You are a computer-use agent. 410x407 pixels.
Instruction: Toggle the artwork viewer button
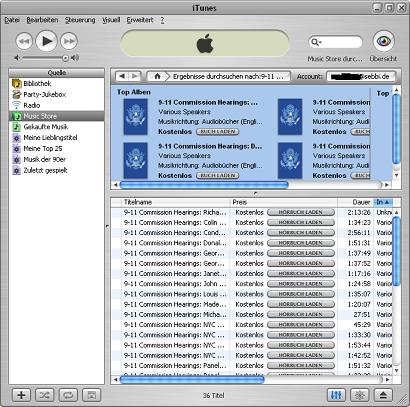tap(91, 395)
